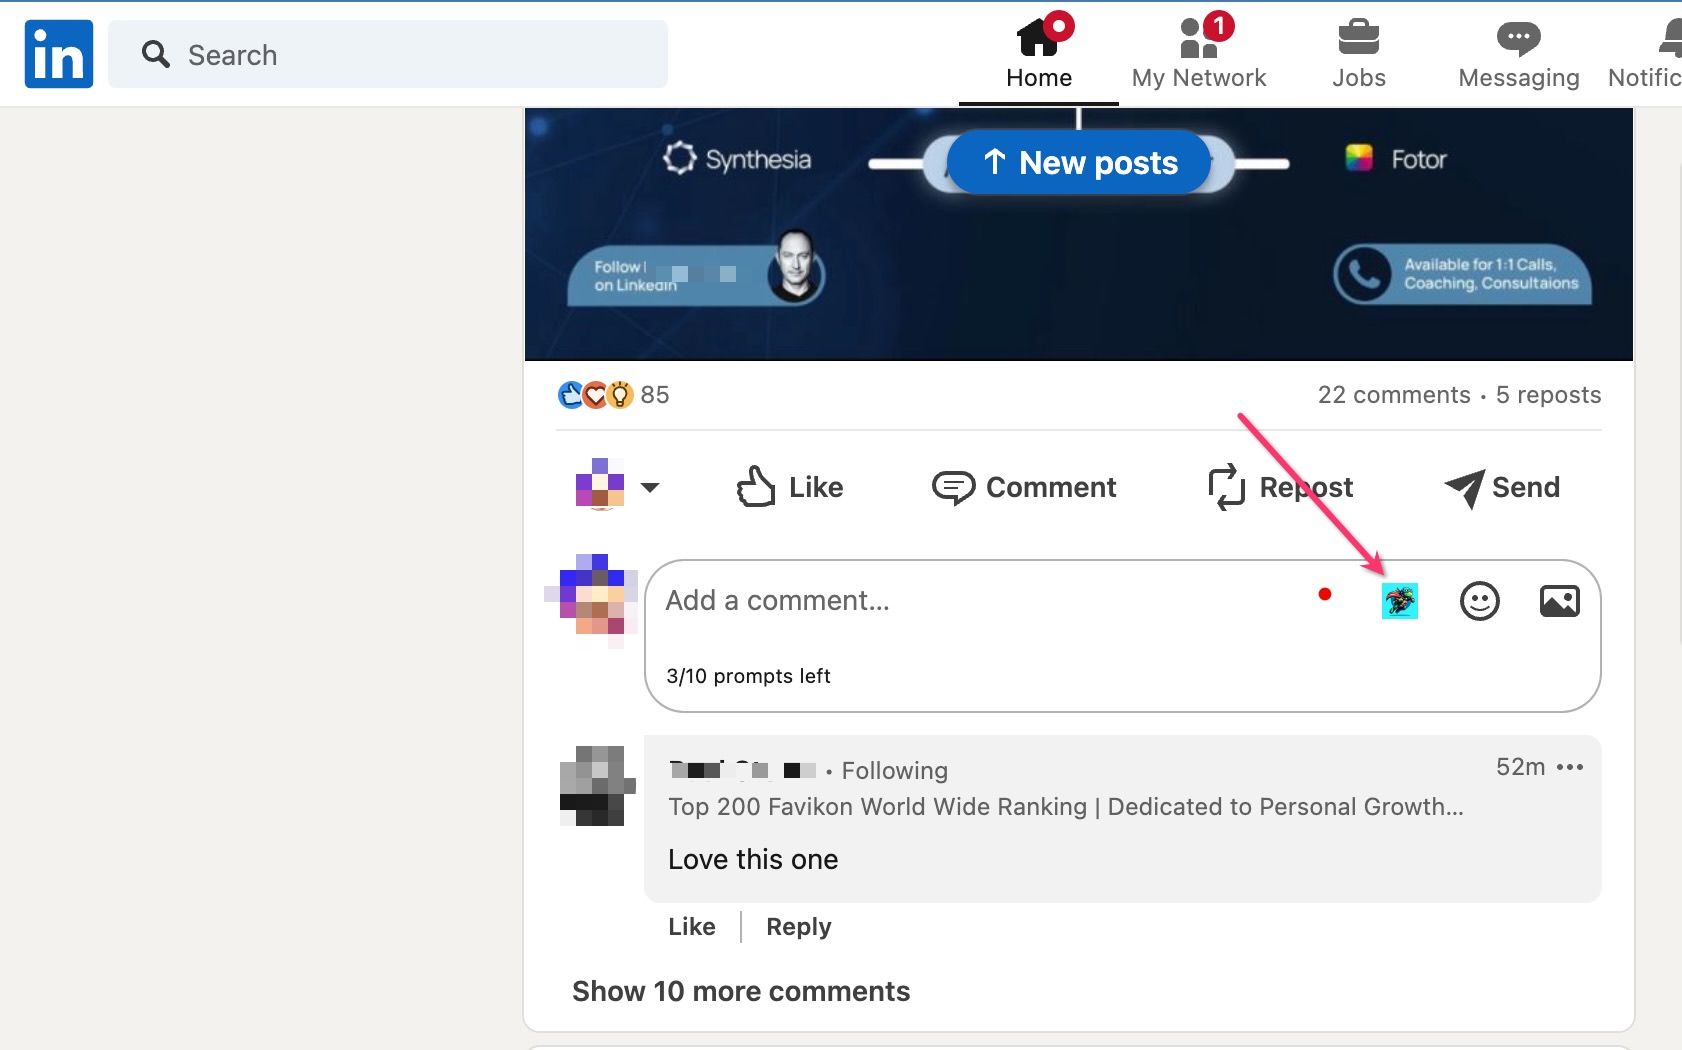Open the Home tab
Screen dimensions: 1682x1050
point(1039,54)
